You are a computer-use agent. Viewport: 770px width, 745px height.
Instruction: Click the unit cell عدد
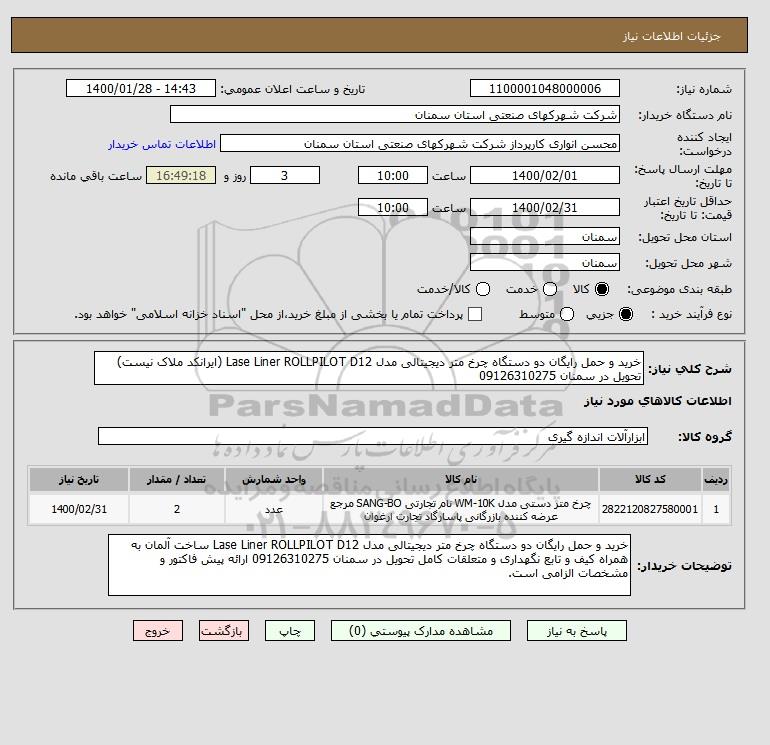click(x=274, y=509)
